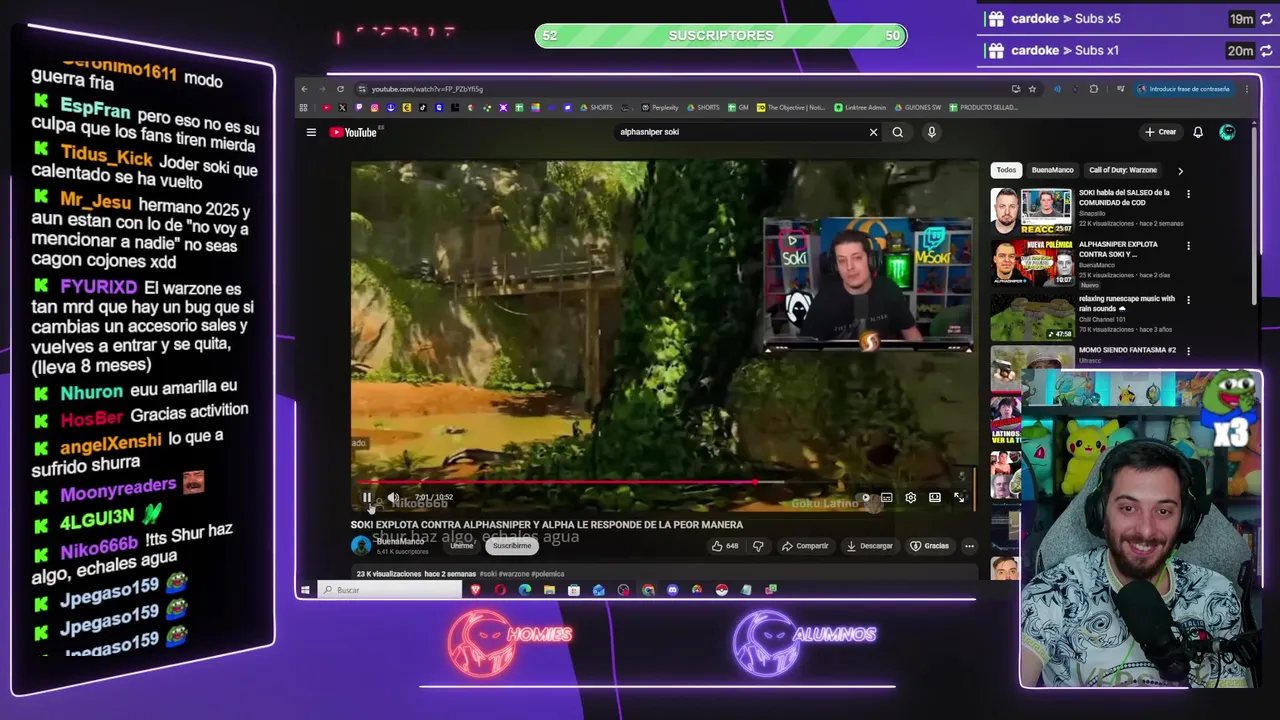Click the Gracias button

click(930, 546)
